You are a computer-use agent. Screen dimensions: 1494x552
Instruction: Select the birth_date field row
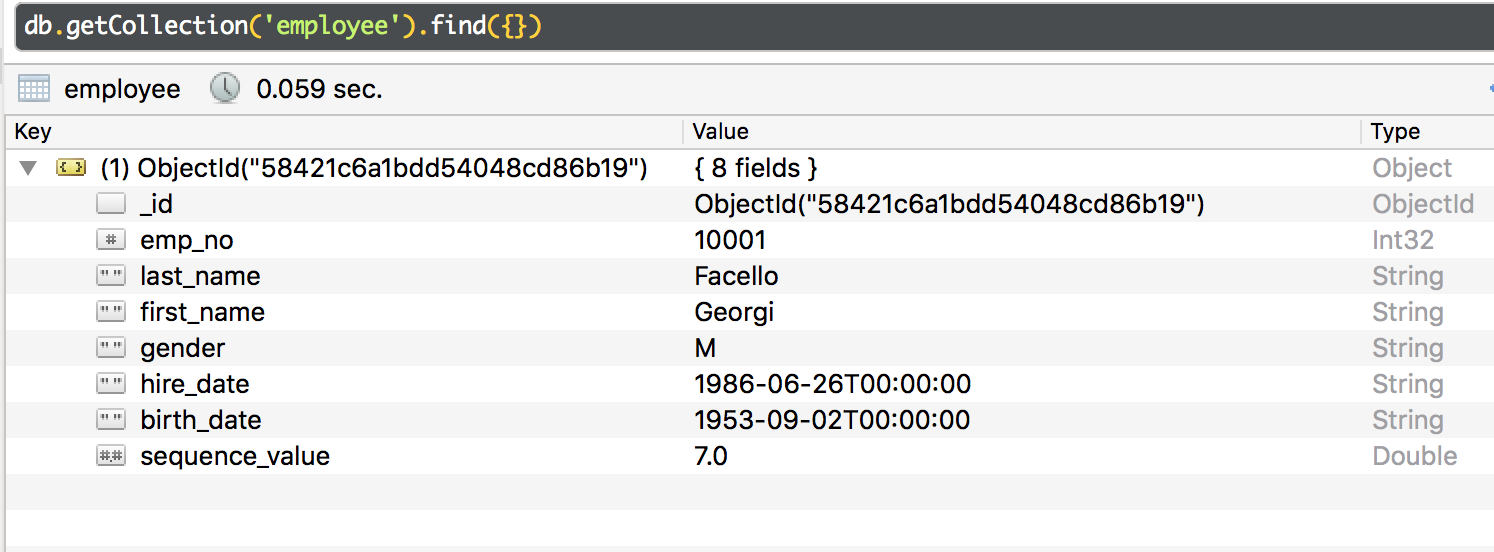pos(200,420)
